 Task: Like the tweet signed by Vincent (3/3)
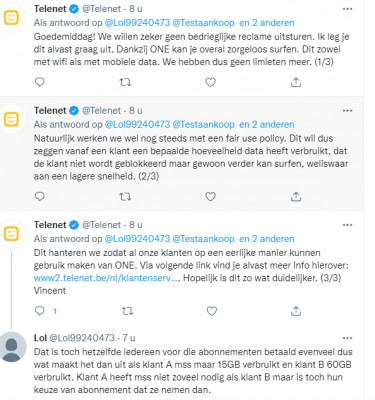pos(212,311)
